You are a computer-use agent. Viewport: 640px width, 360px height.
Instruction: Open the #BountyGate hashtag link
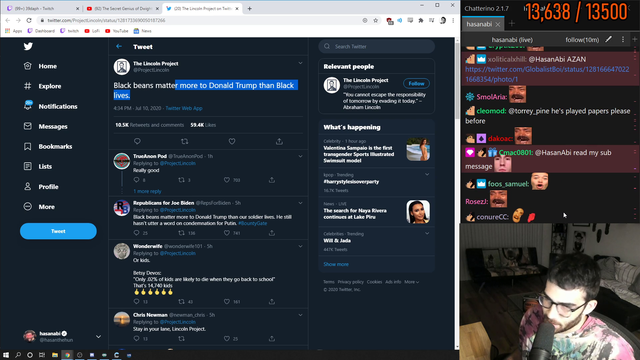pyautogui.click(x=252, y=223)
